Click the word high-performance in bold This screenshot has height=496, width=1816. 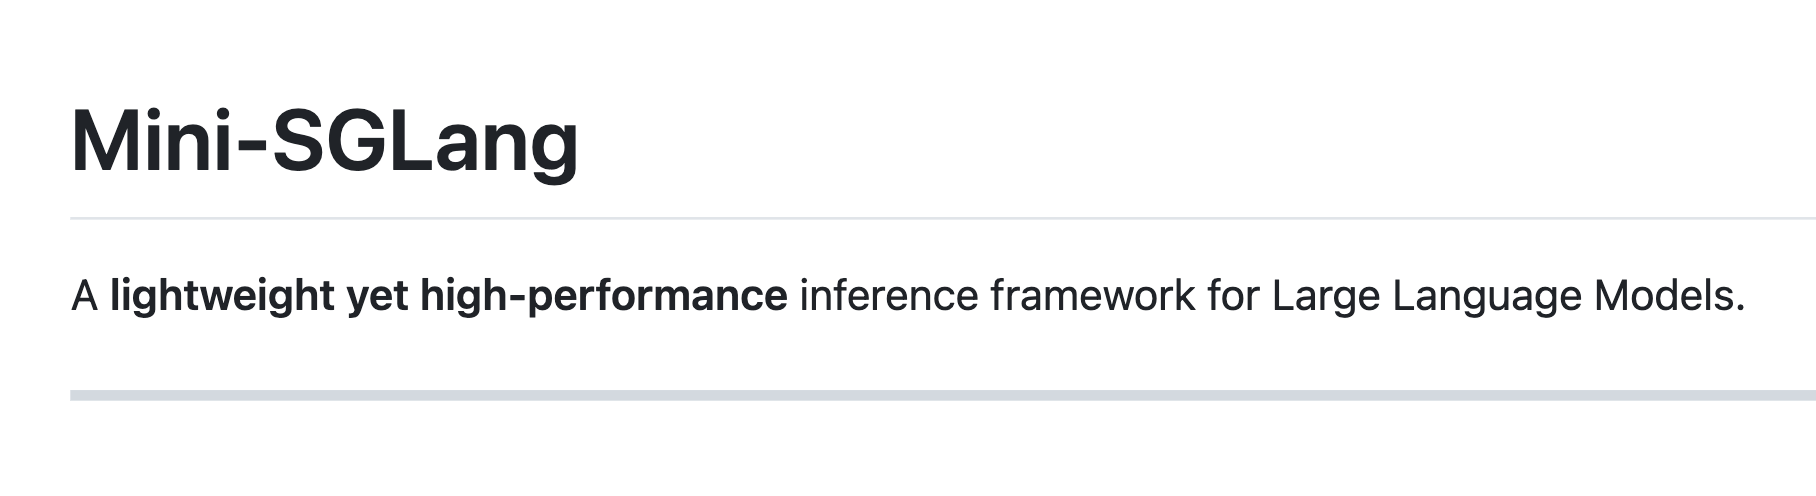603,296
